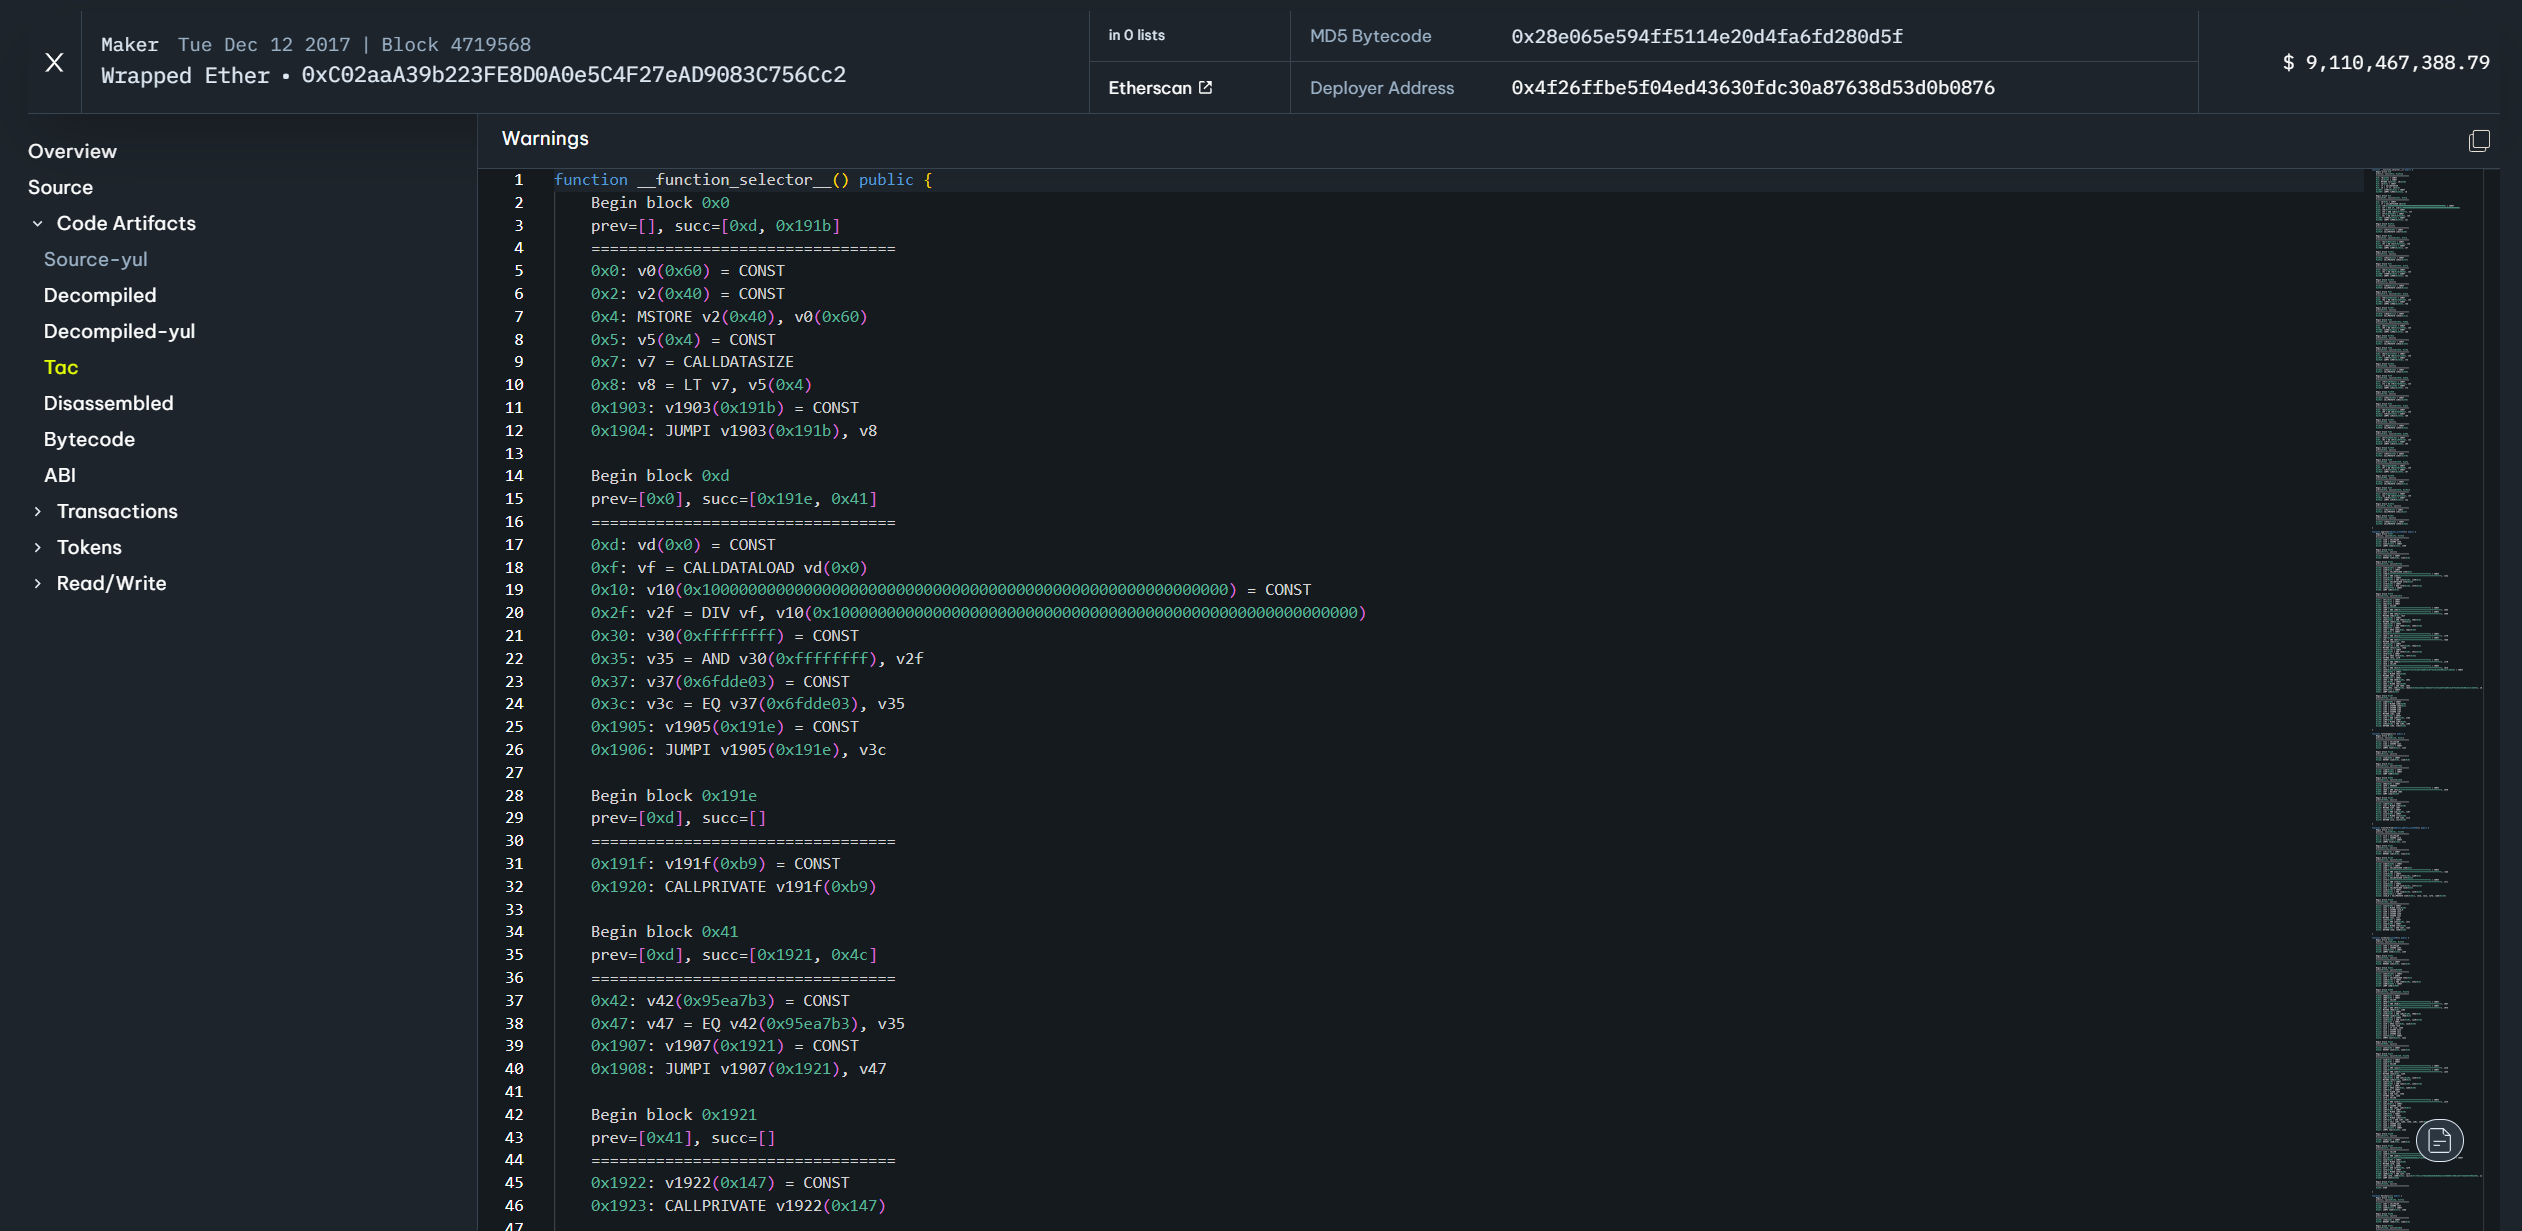
Task: Open the Overview page
Action: click(72, 152)
